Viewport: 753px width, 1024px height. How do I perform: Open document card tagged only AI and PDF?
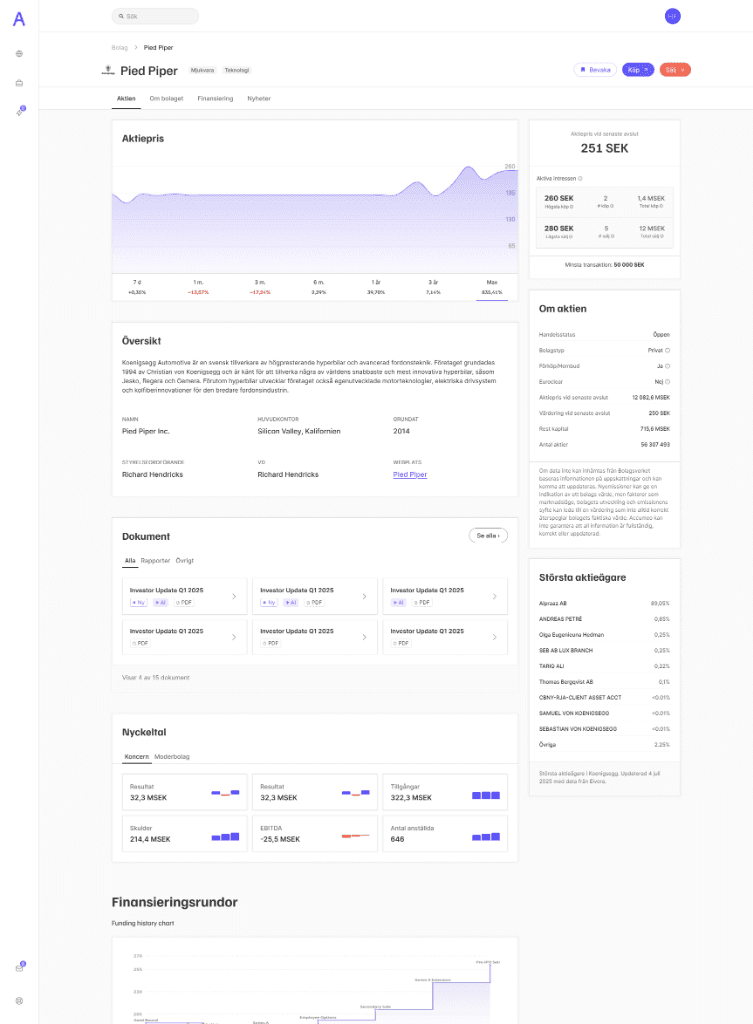[x=445, y=596]
